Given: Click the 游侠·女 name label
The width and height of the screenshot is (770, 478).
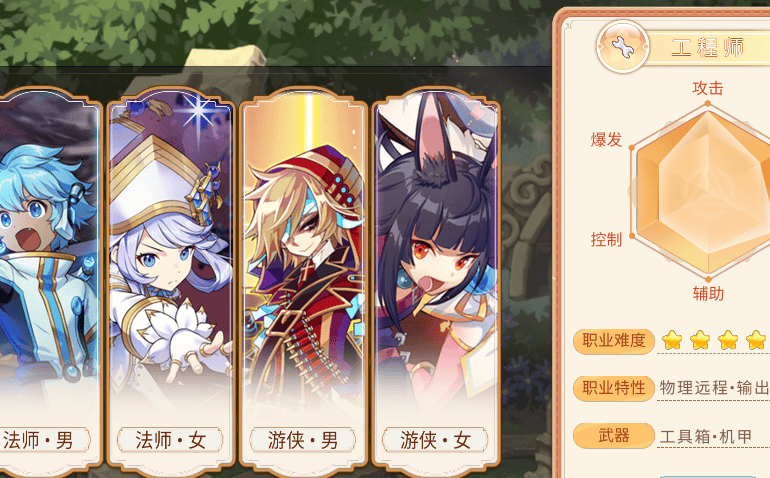Looking at the screenshot, I should [x=436, y=440].
